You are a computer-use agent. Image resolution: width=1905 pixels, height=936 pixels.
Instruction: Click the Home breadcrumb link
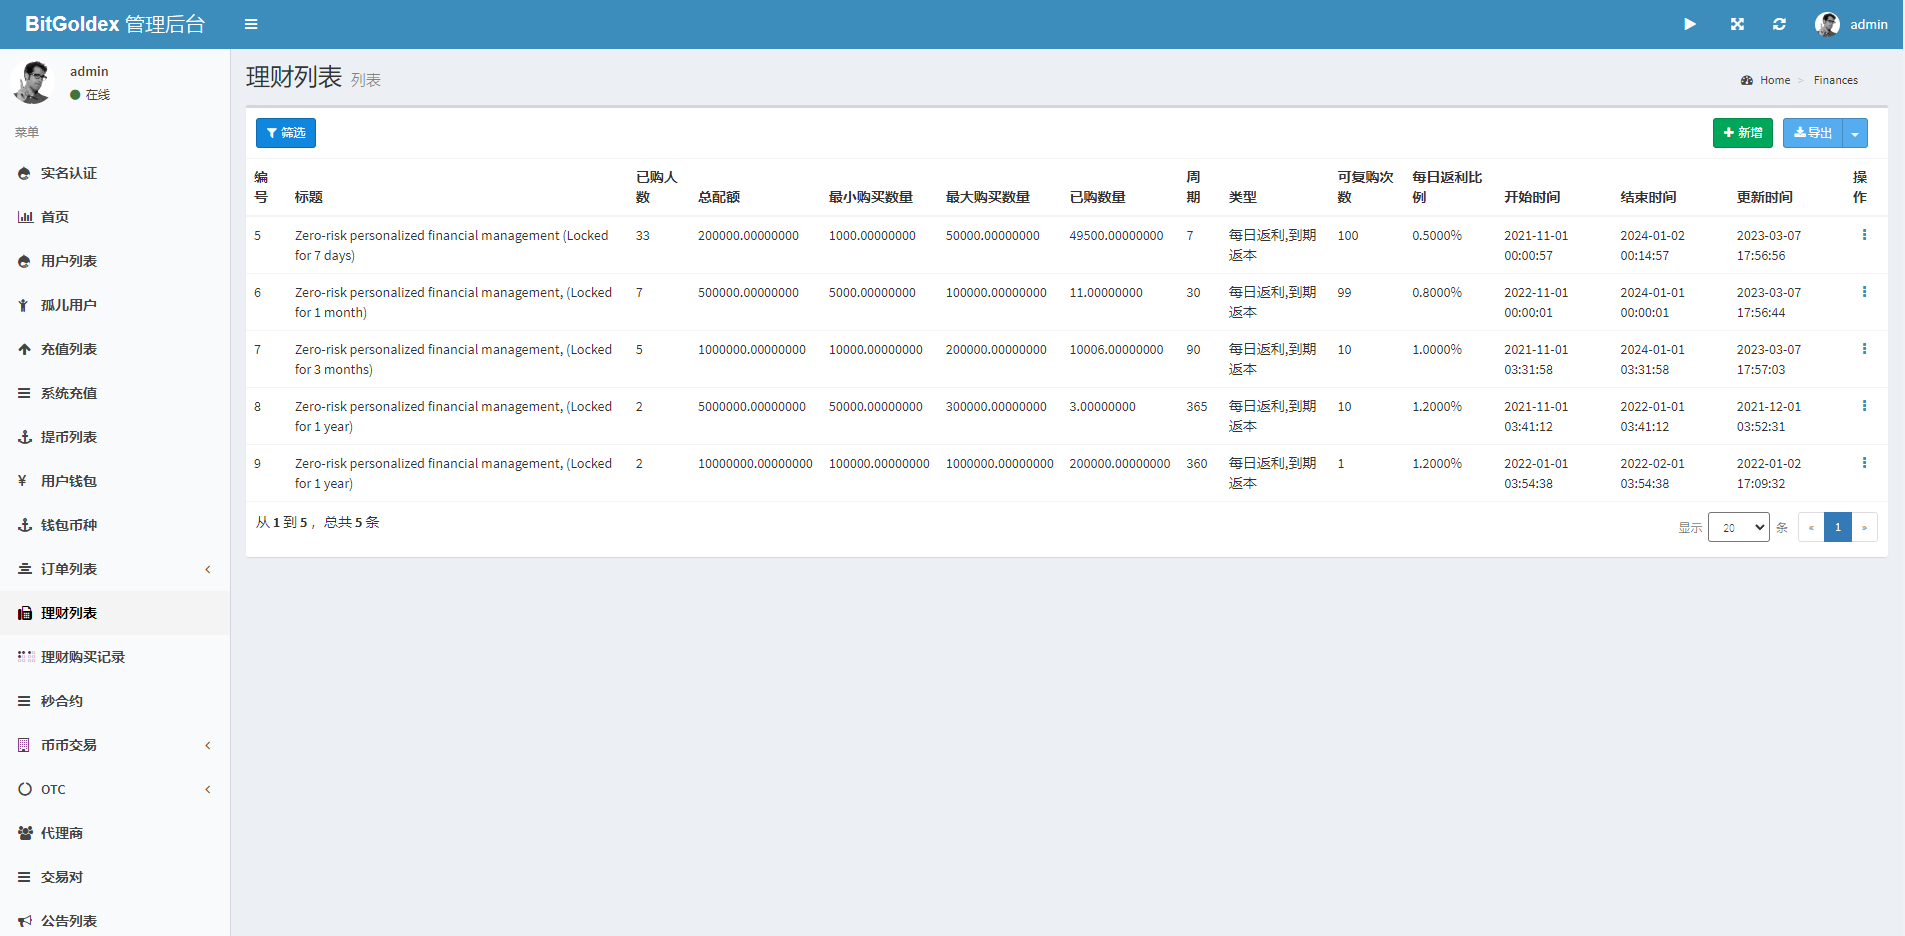pos(1774,80)
